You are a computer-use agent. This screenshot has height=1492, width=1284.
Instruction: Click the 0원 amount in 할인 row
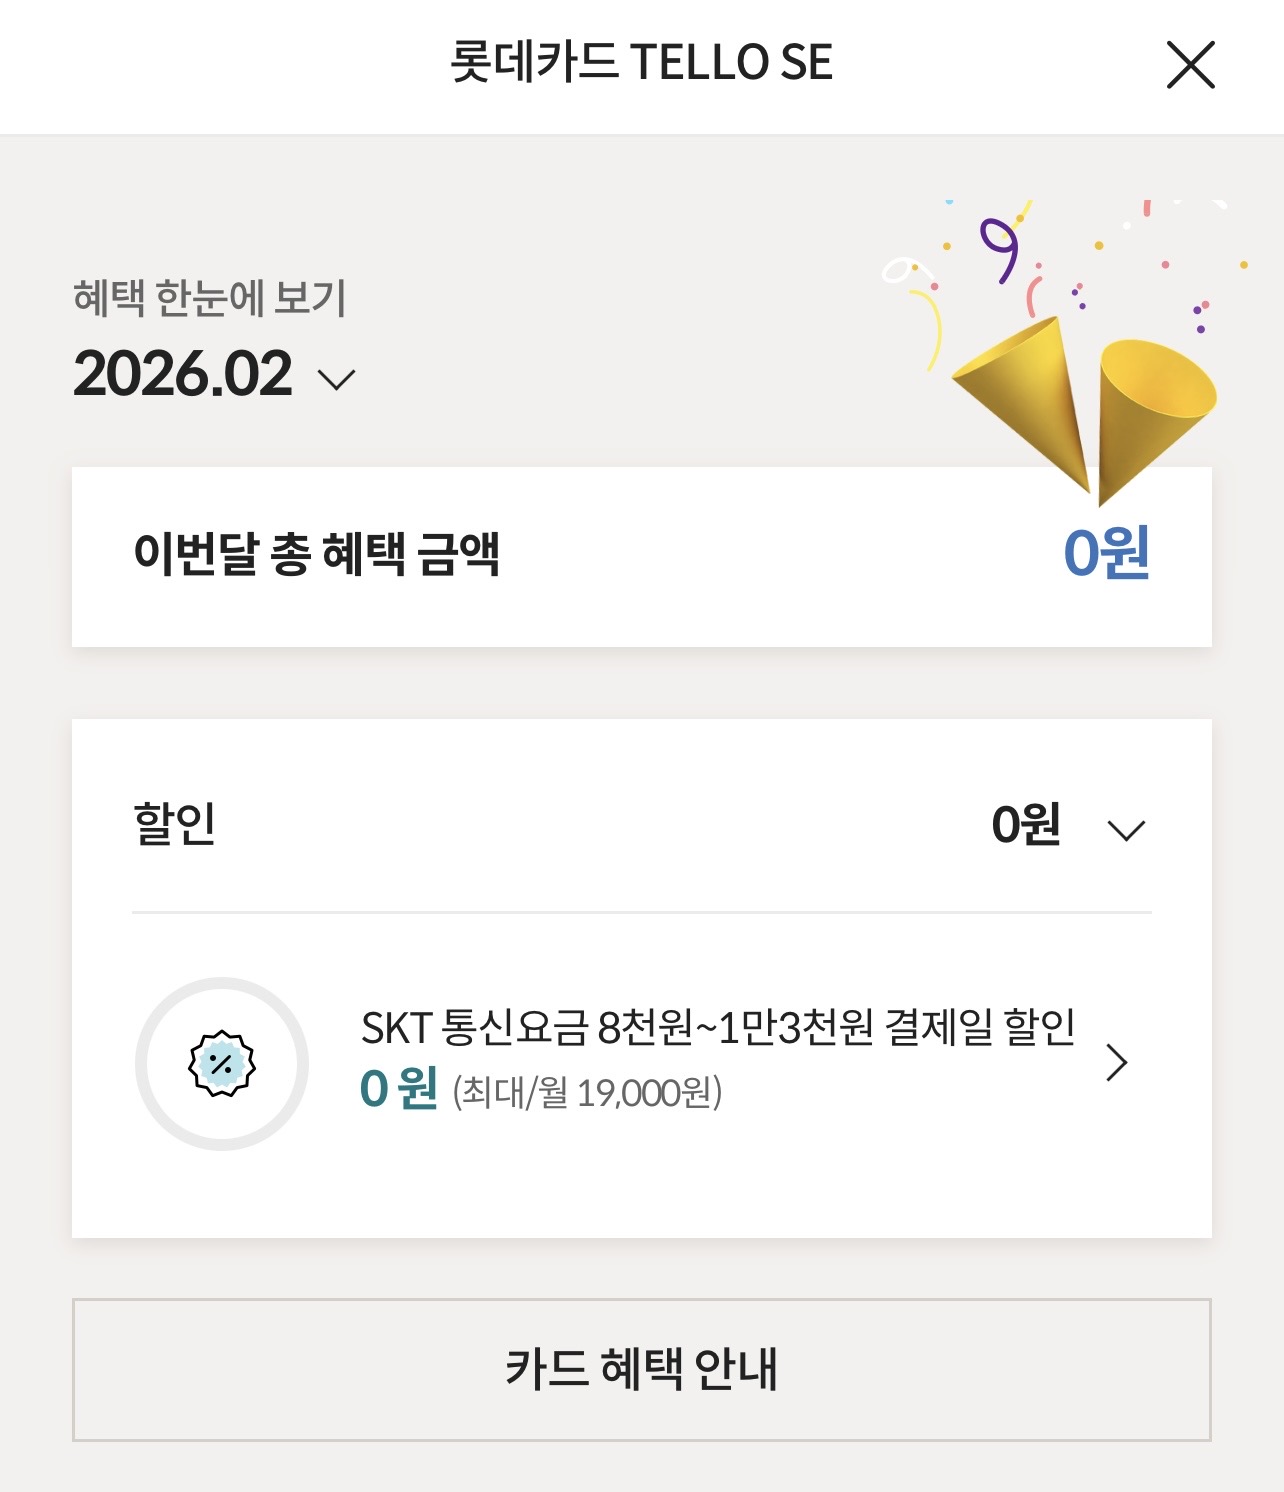pyautogui.click(x=1025, y=825)
